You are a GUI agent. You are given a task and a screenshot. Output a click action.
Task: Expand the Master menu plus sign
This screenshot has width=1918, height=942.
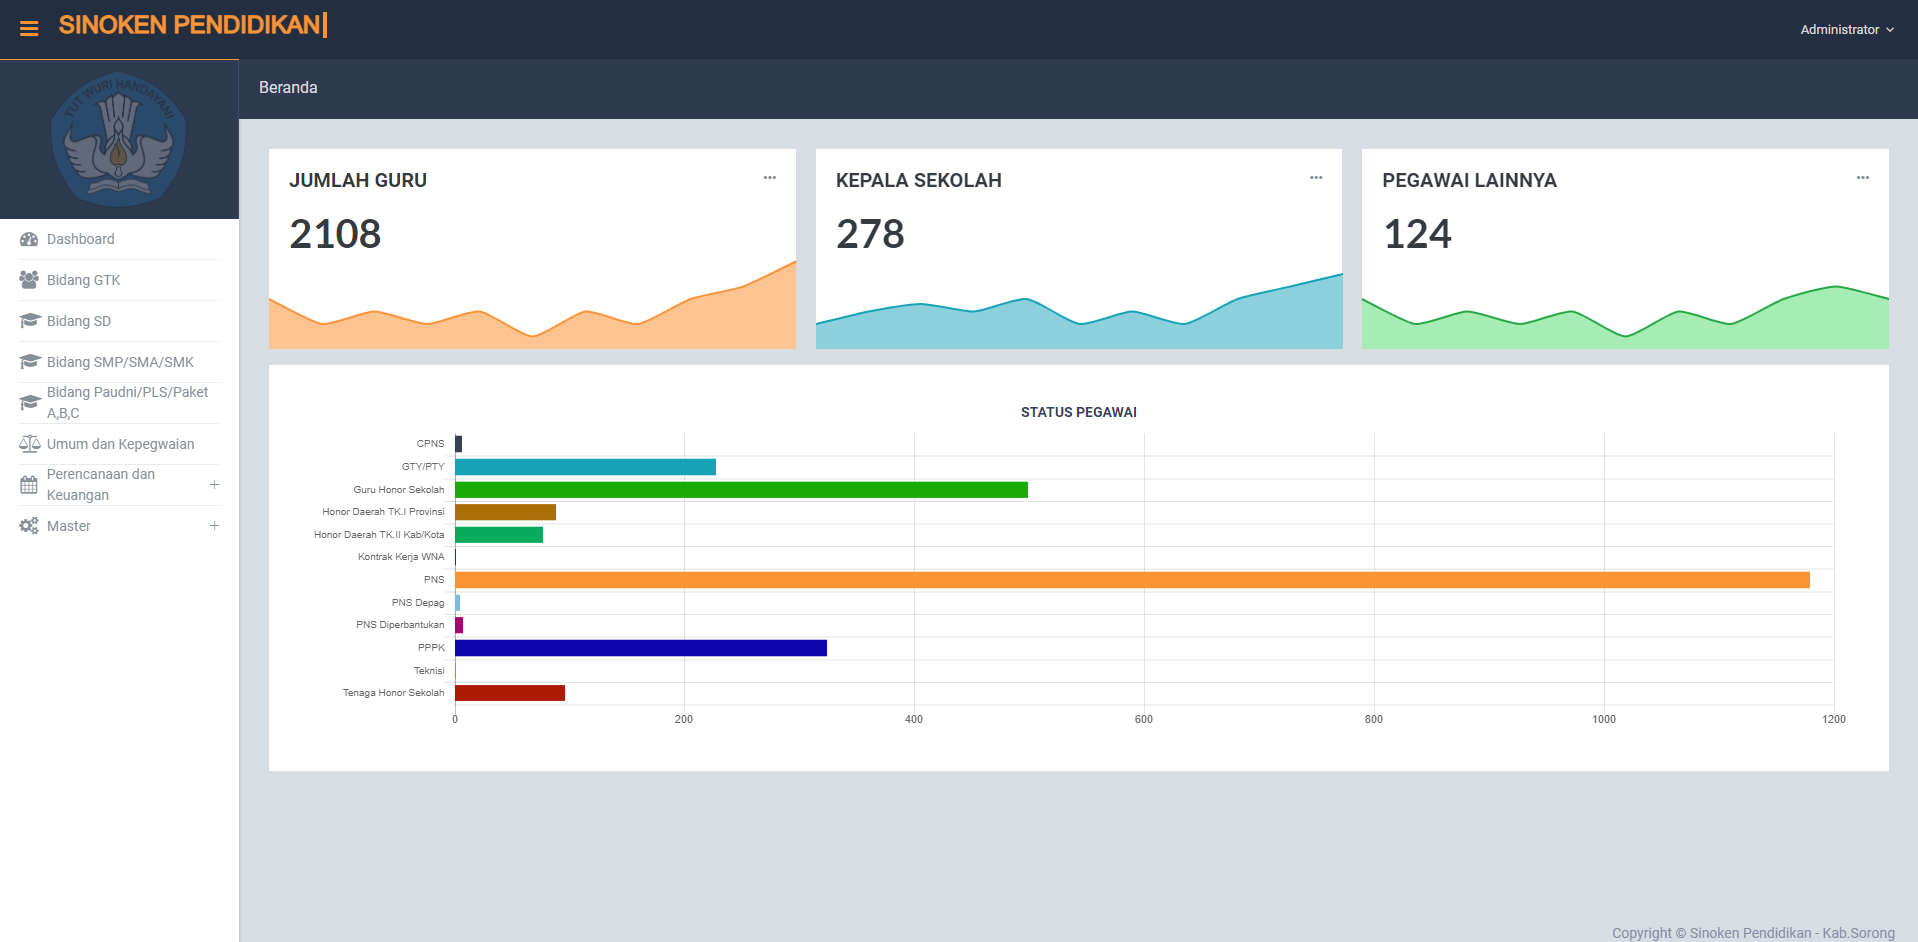214,526
